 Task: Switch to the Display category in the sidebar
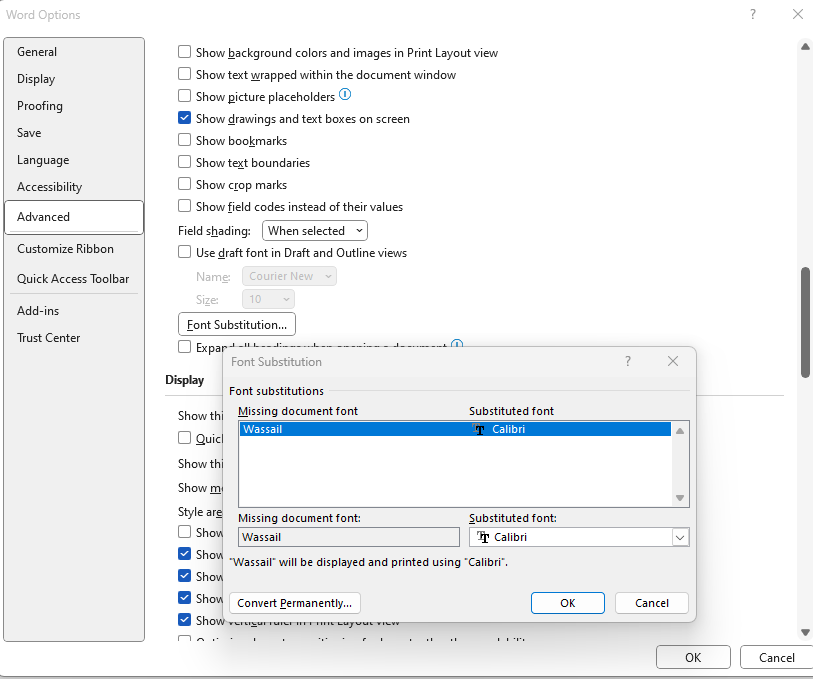(36, 78)
